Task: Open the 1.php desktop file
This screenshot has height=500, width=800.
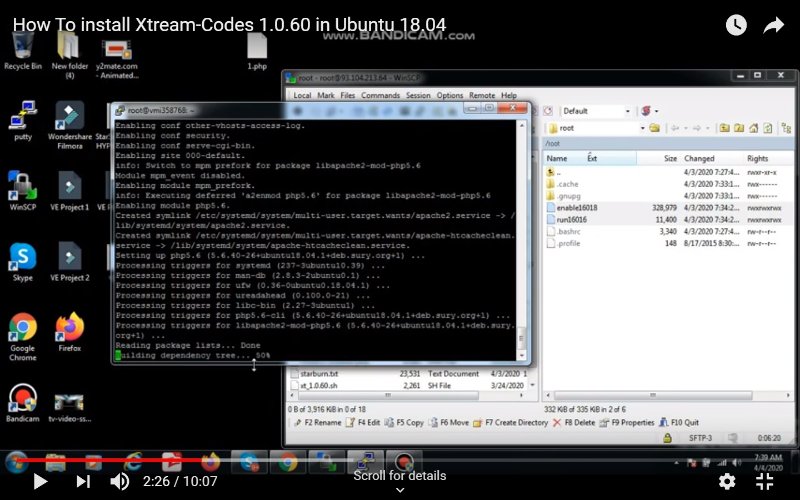Action: (x=257, y=51)
